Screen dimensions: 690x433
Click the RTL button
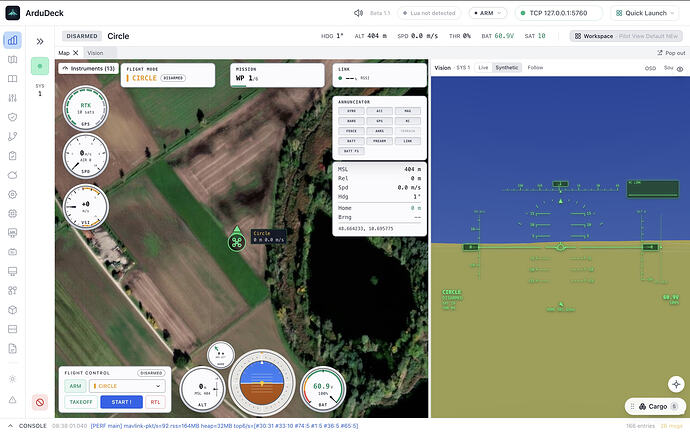click(155, 402)
